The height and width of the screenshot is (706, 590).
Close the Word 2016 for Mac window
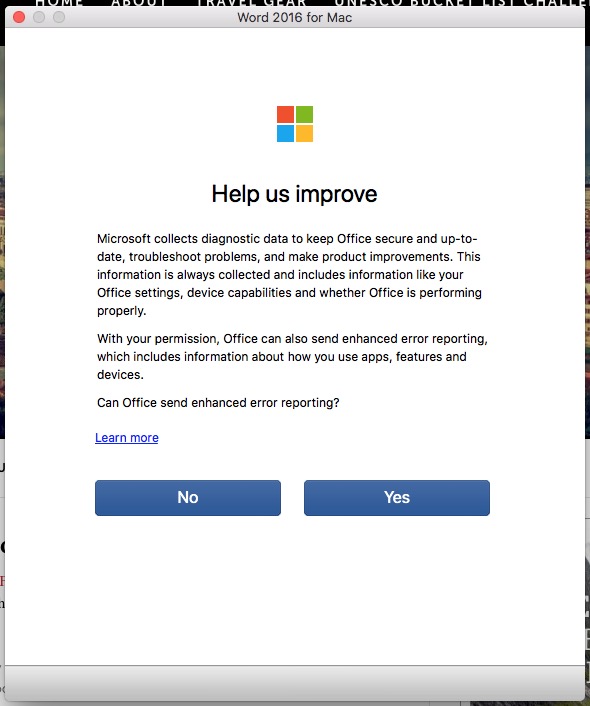coord(19,17)
